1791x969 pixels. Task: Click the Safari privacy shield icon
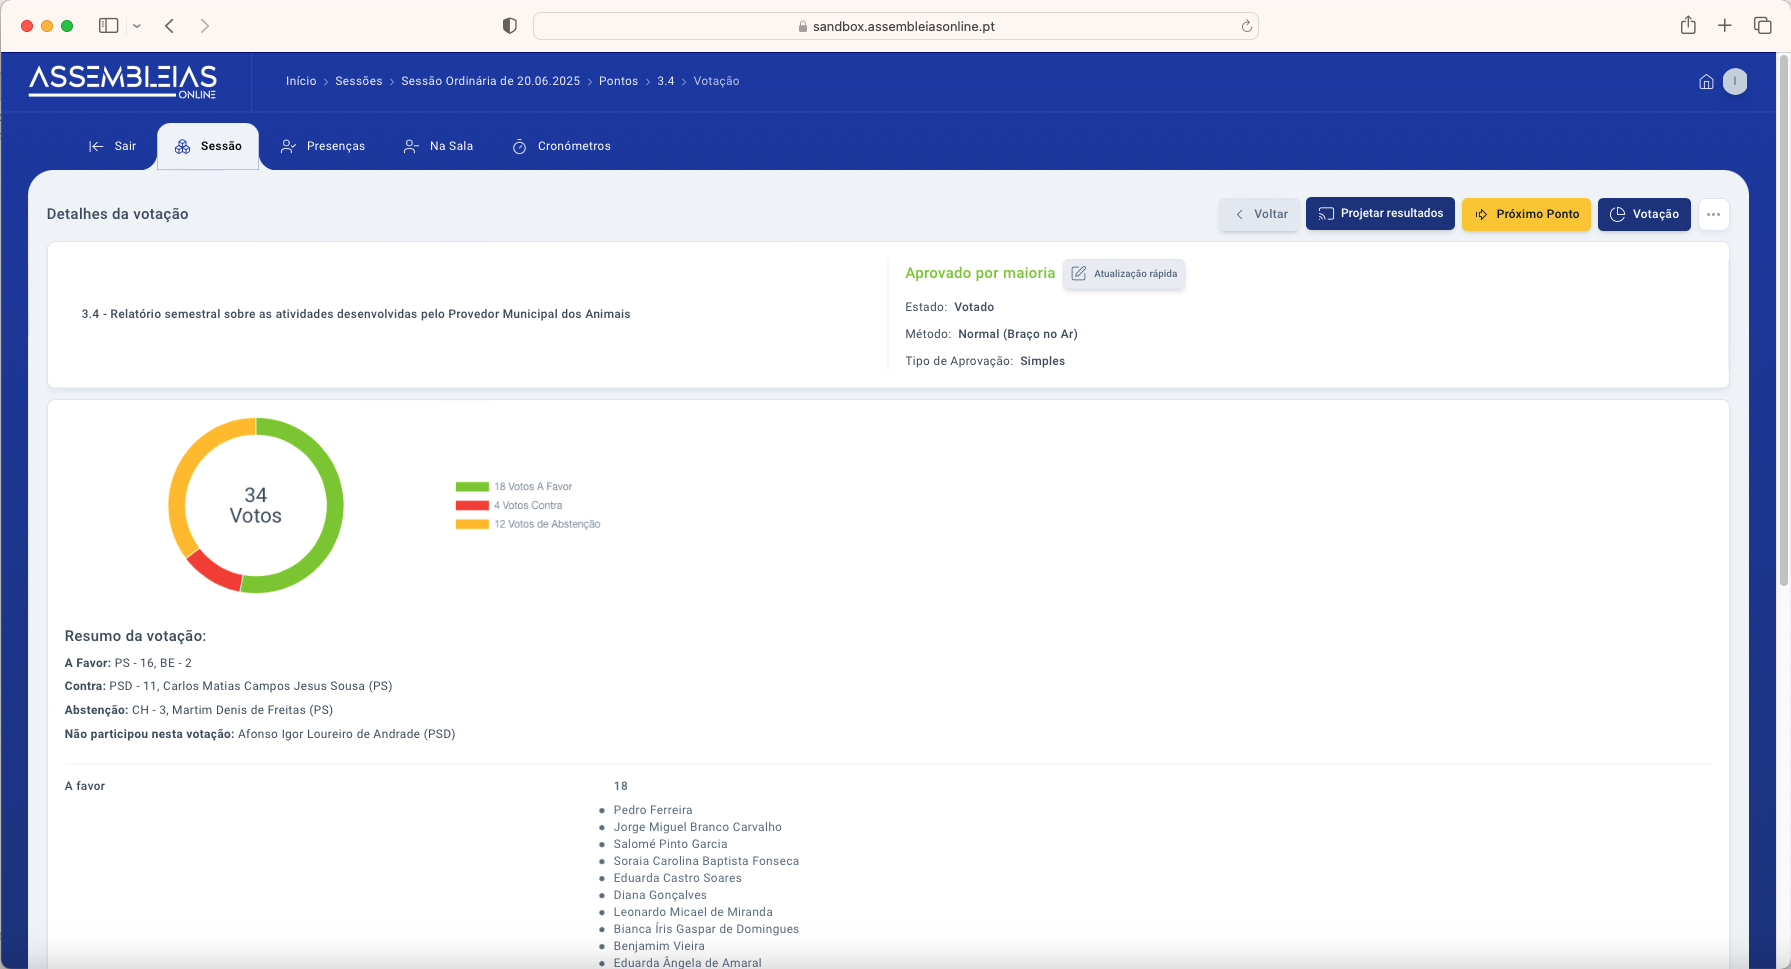coord(509,26)
